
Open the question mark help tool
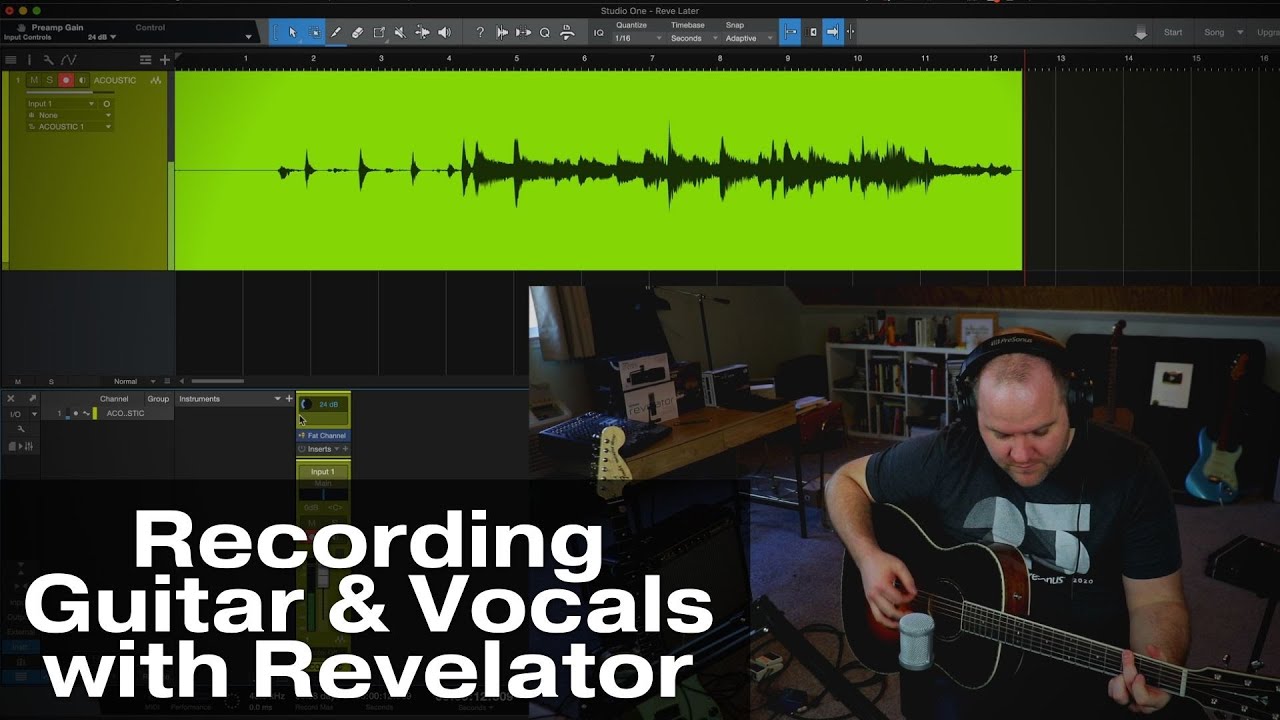pos(480,32)
